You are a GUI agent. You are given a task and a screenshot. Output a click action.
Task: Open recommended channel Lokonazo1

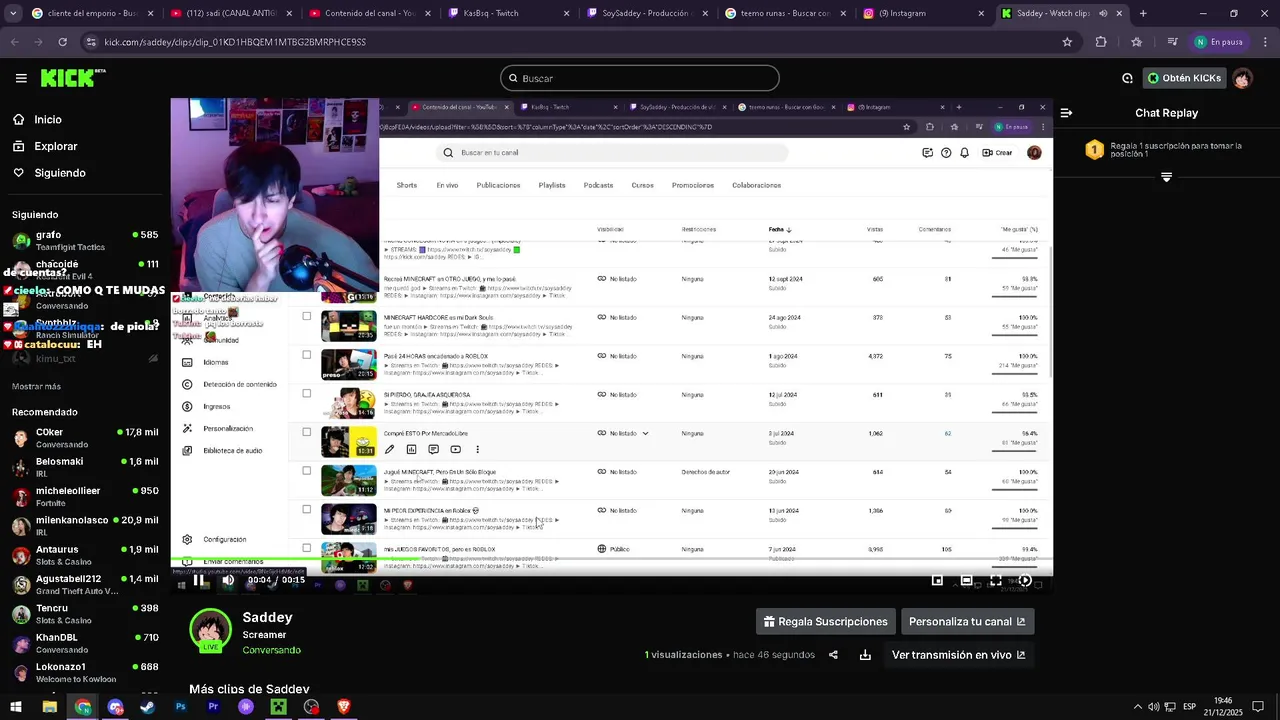(x=85, y=672)
